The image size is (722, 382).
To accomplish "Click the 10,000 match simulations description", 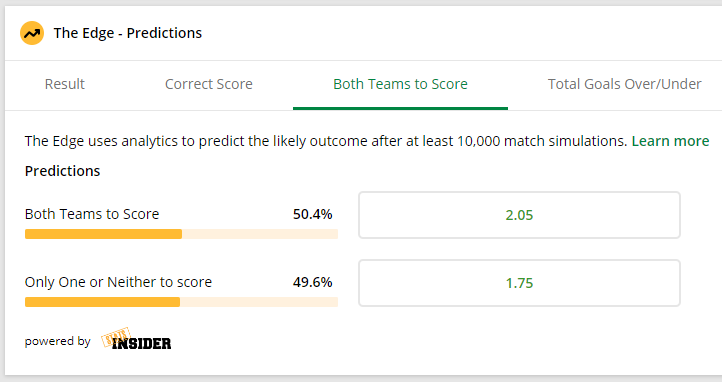I will pos(326,141).
